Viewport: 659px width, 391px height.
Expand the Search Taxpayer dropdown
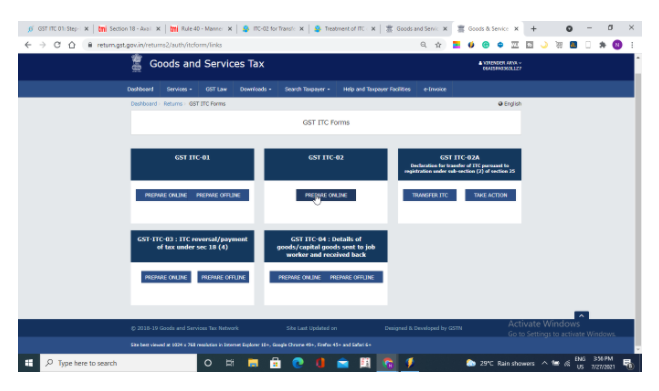307,89
